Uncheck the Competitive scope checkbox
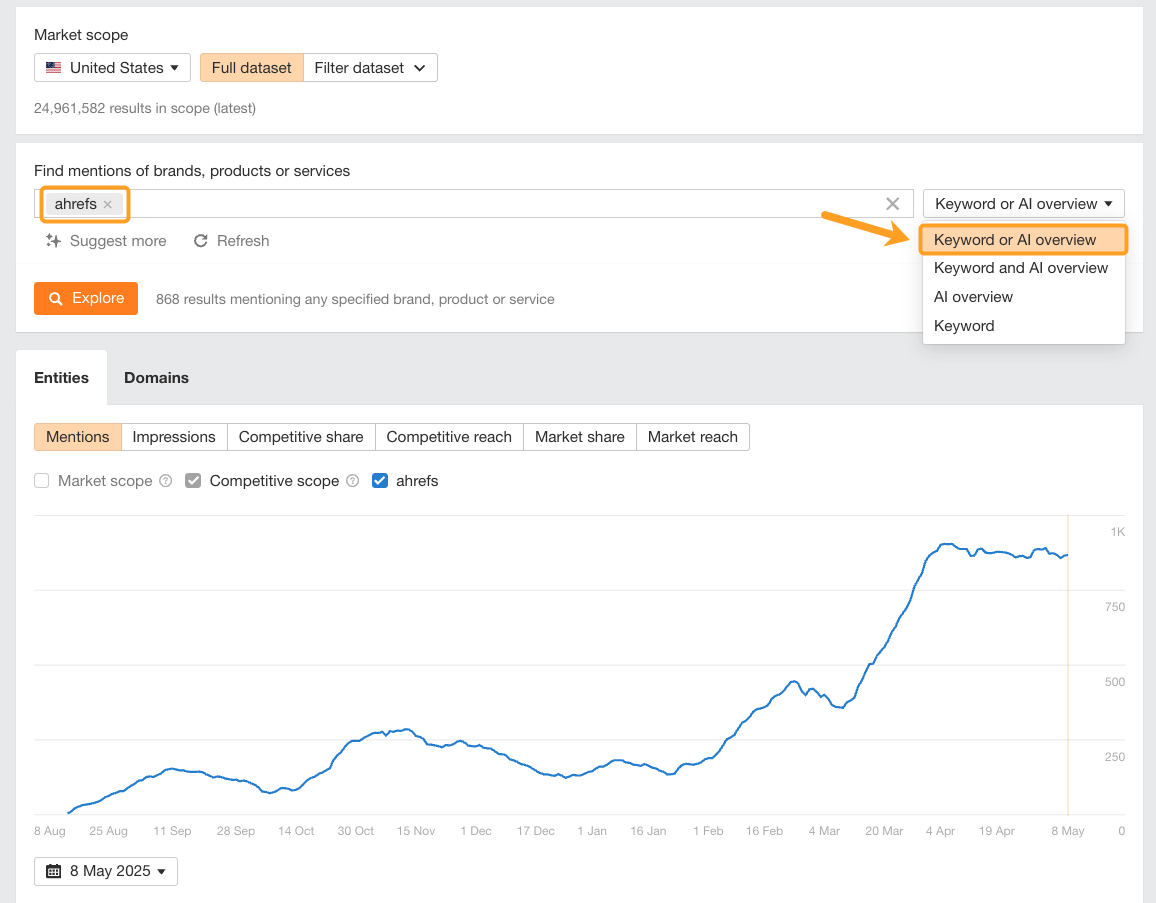The width and height of the screenshot is (1156, 903). click(x=192, y=480)
